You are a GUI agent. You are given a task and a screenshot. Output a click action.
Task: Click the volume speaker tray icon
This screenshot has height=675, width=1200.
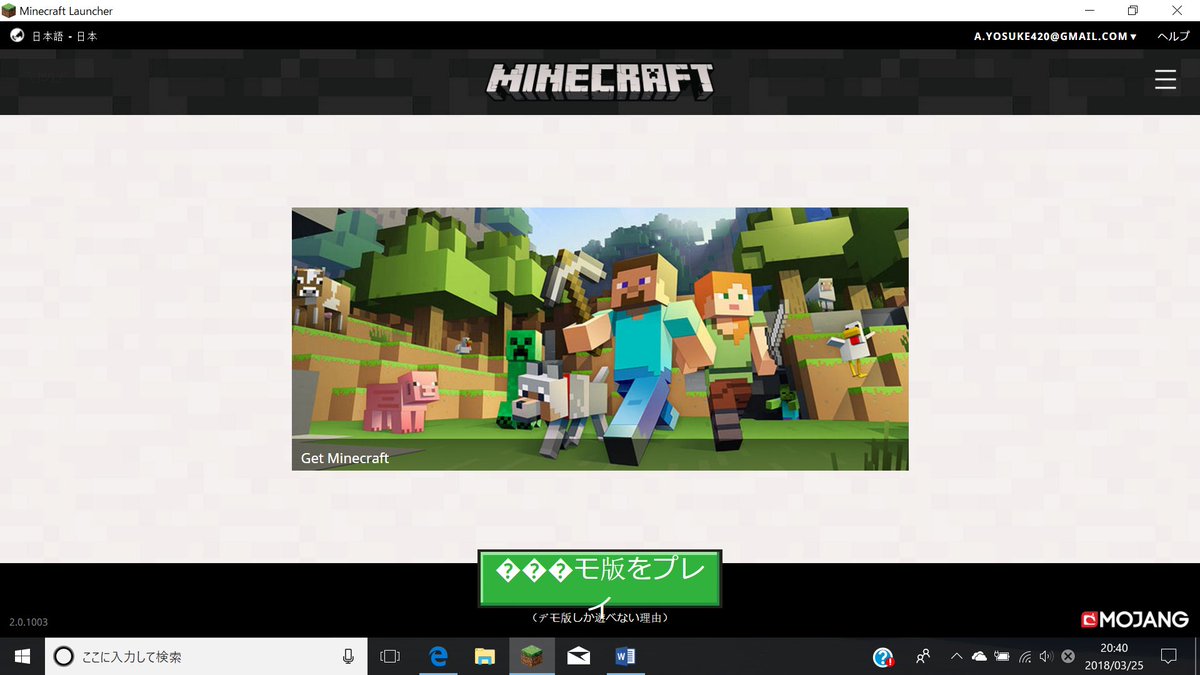tap(1046, 656)
